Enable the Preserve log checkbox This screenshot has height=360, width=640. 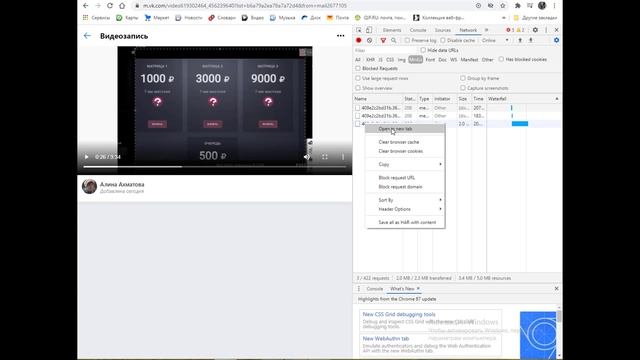pos(407,40)
